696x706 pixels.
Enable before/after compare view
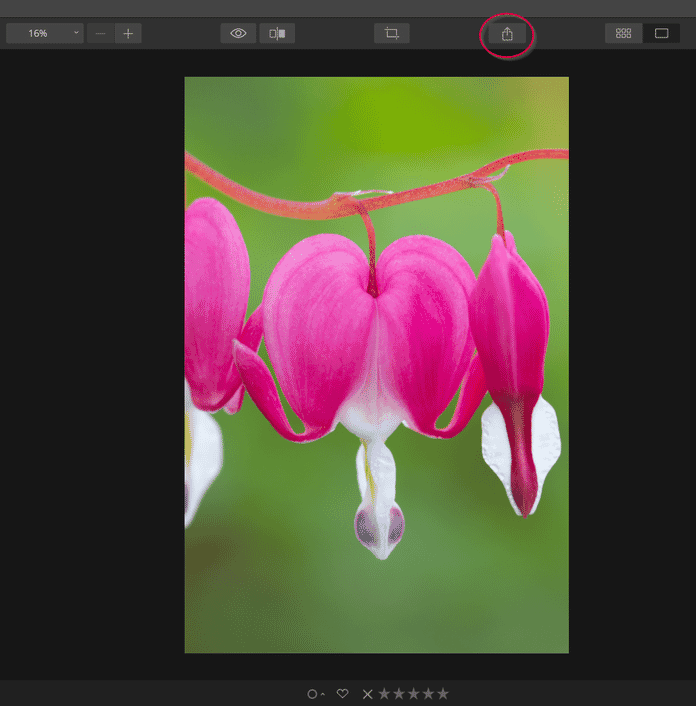(x=277, y=33)
